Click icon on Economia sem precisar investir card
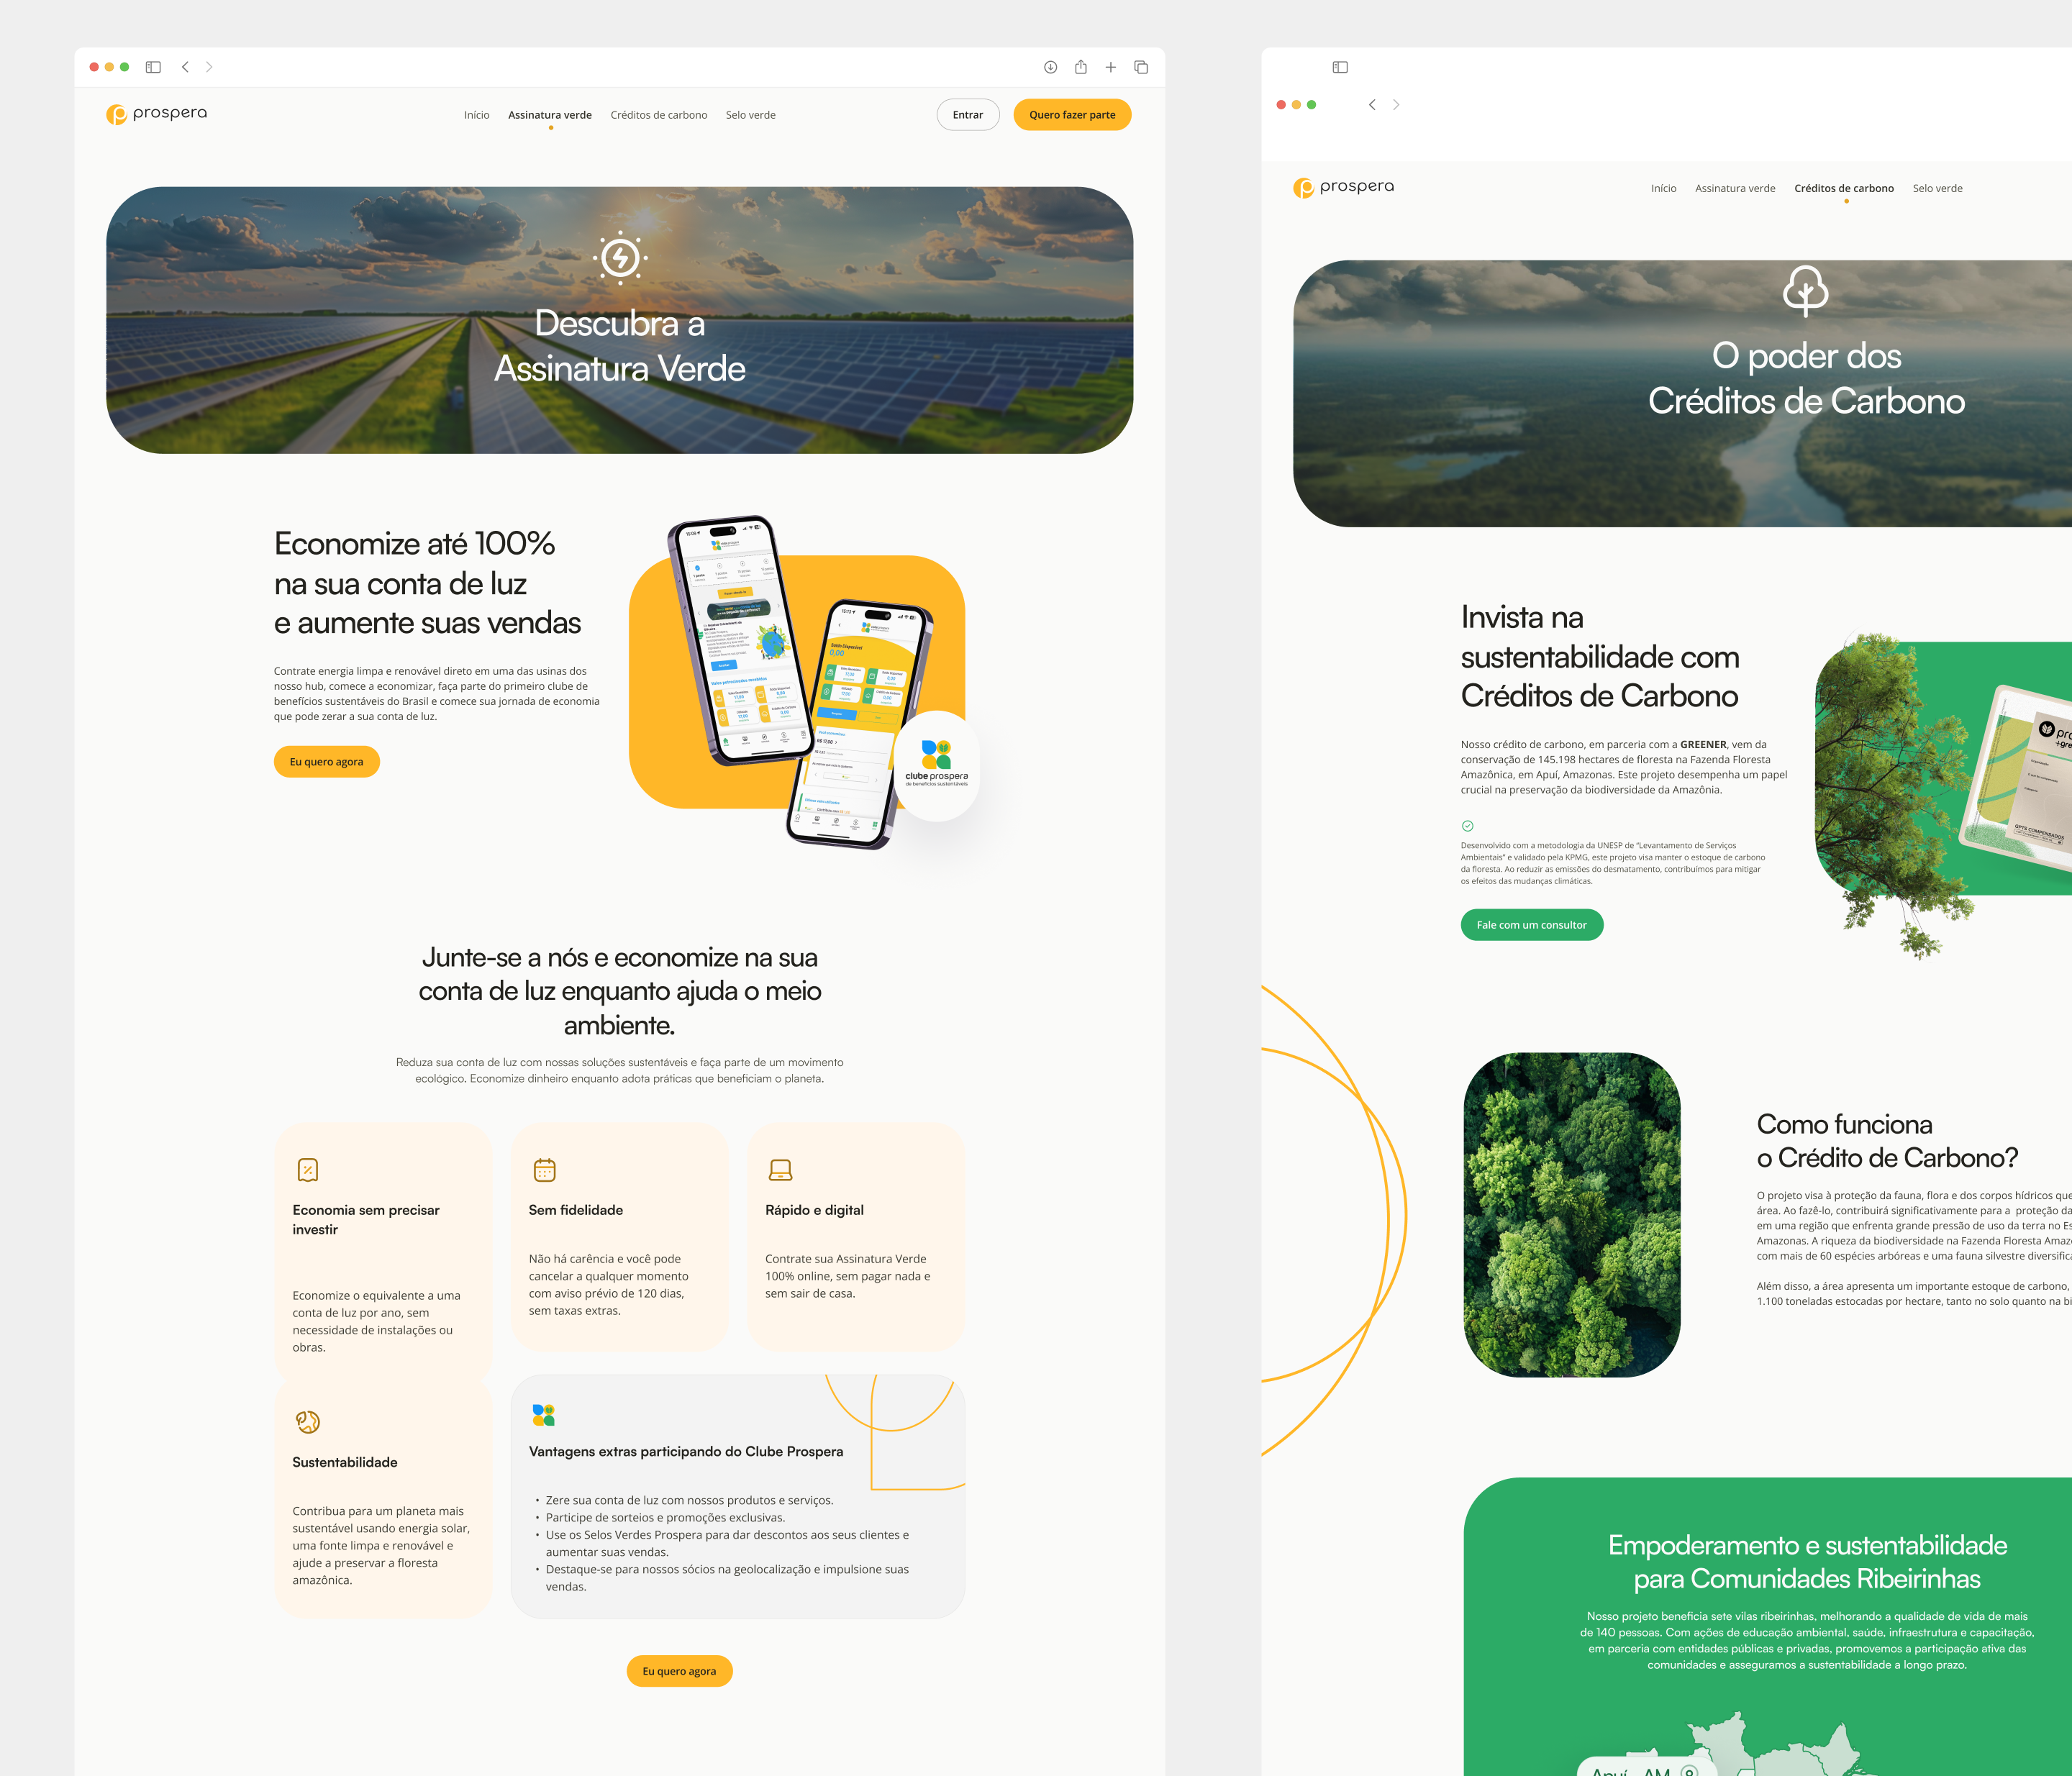 click(308, 1170)
